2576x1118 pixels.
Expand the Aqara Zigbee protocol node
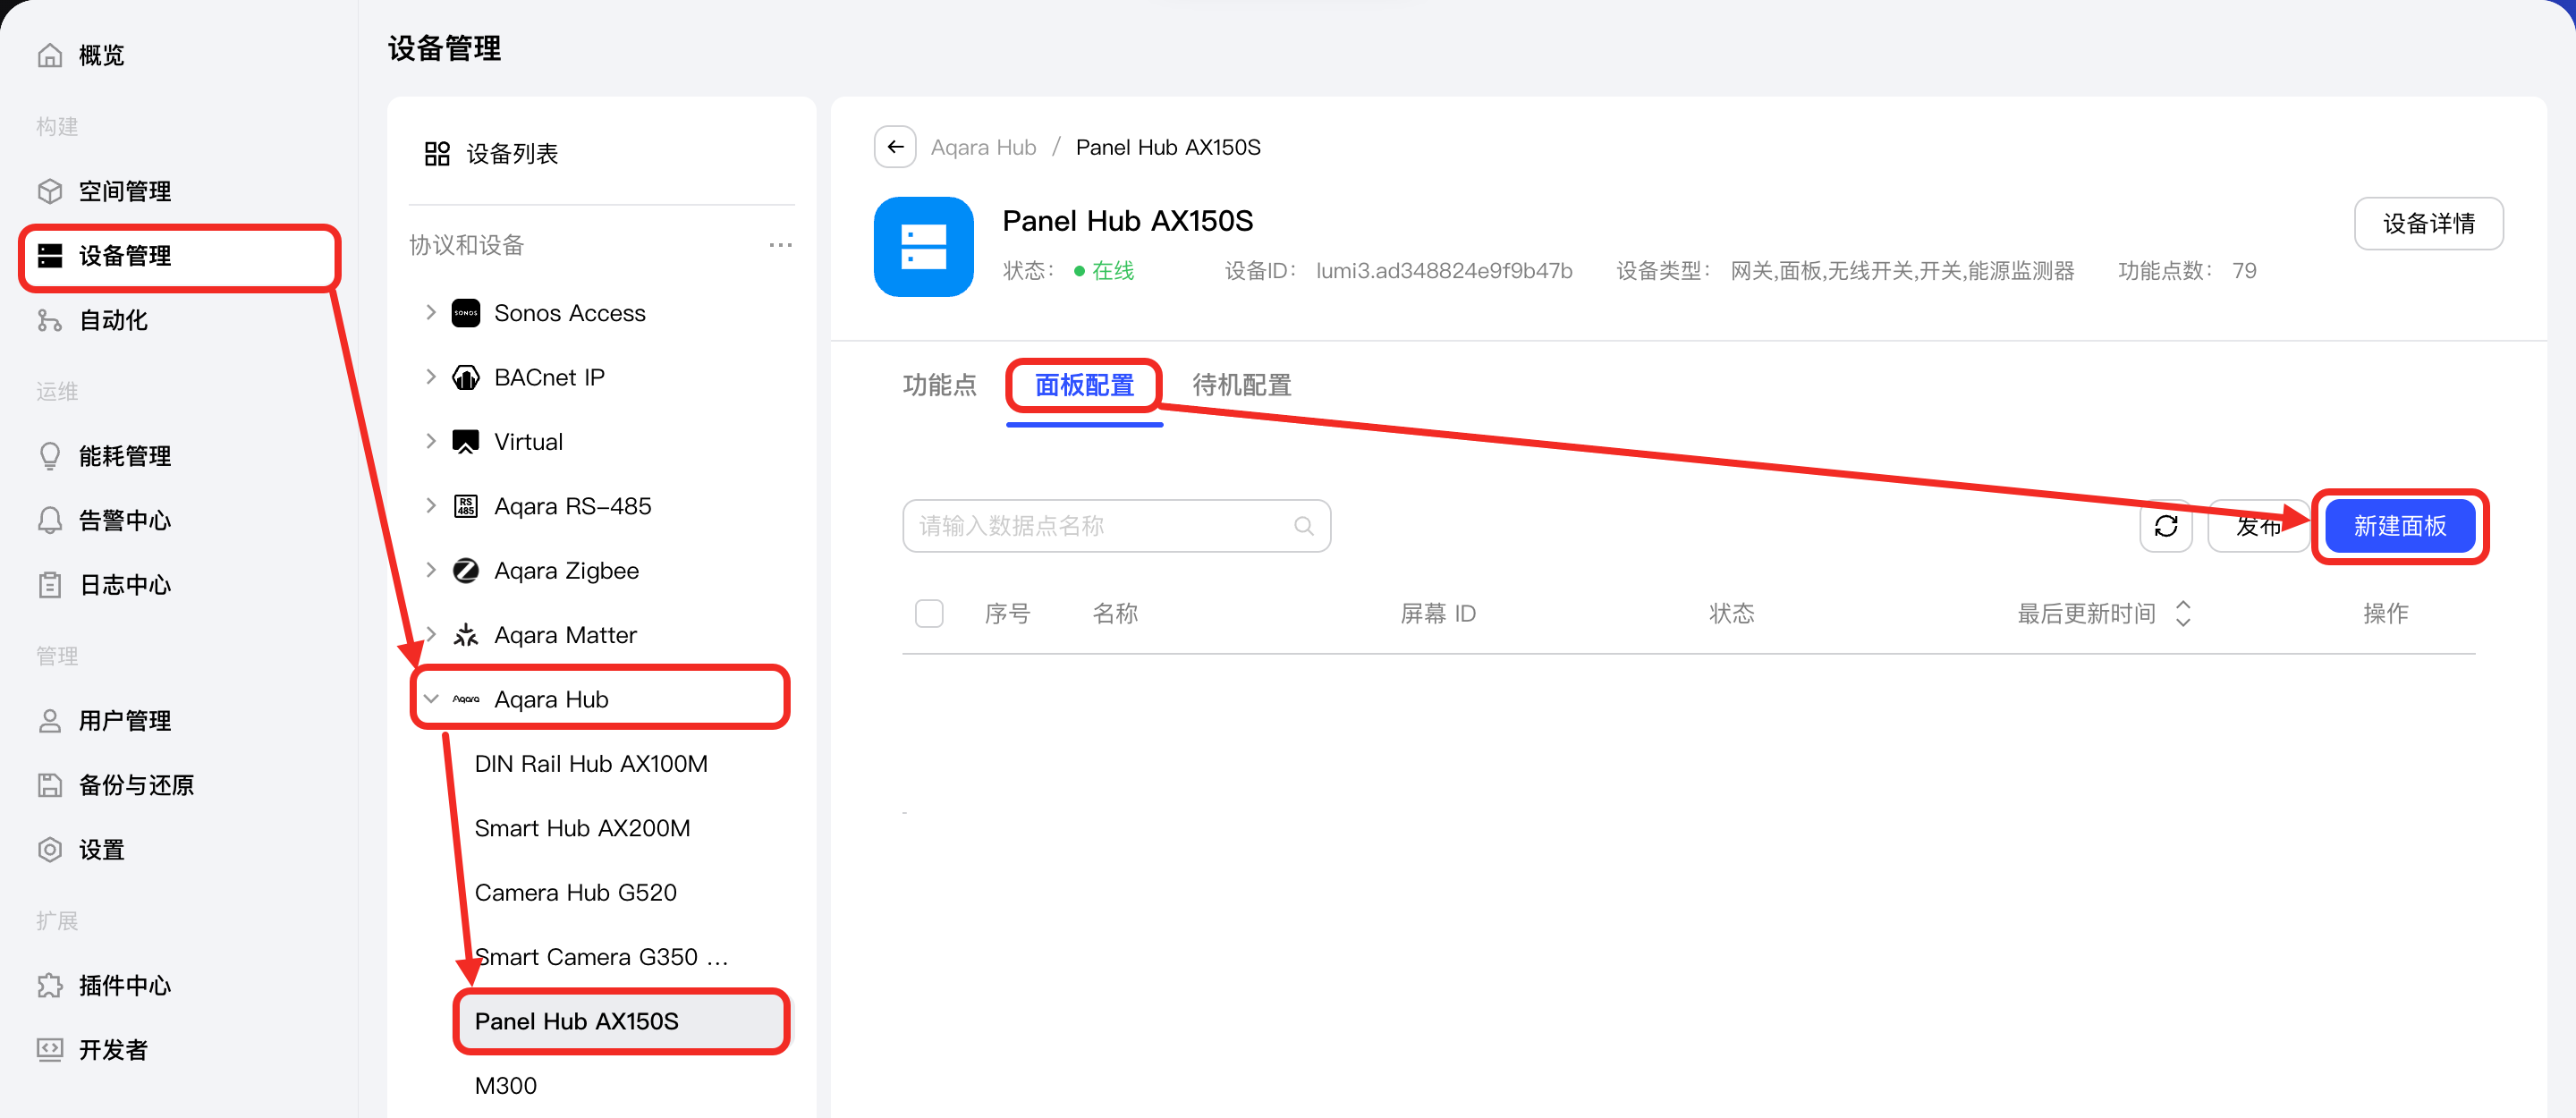point(431,570)
